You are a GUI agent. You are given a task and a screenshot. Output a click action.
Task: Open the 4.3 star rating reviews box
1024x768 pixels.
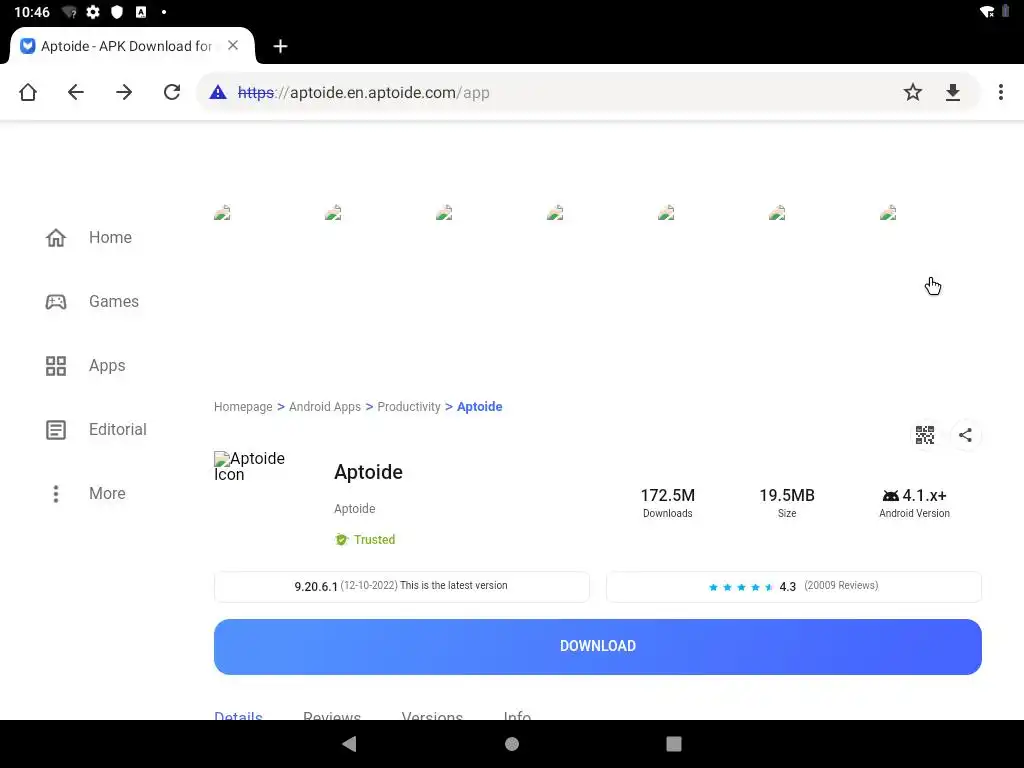793,586
